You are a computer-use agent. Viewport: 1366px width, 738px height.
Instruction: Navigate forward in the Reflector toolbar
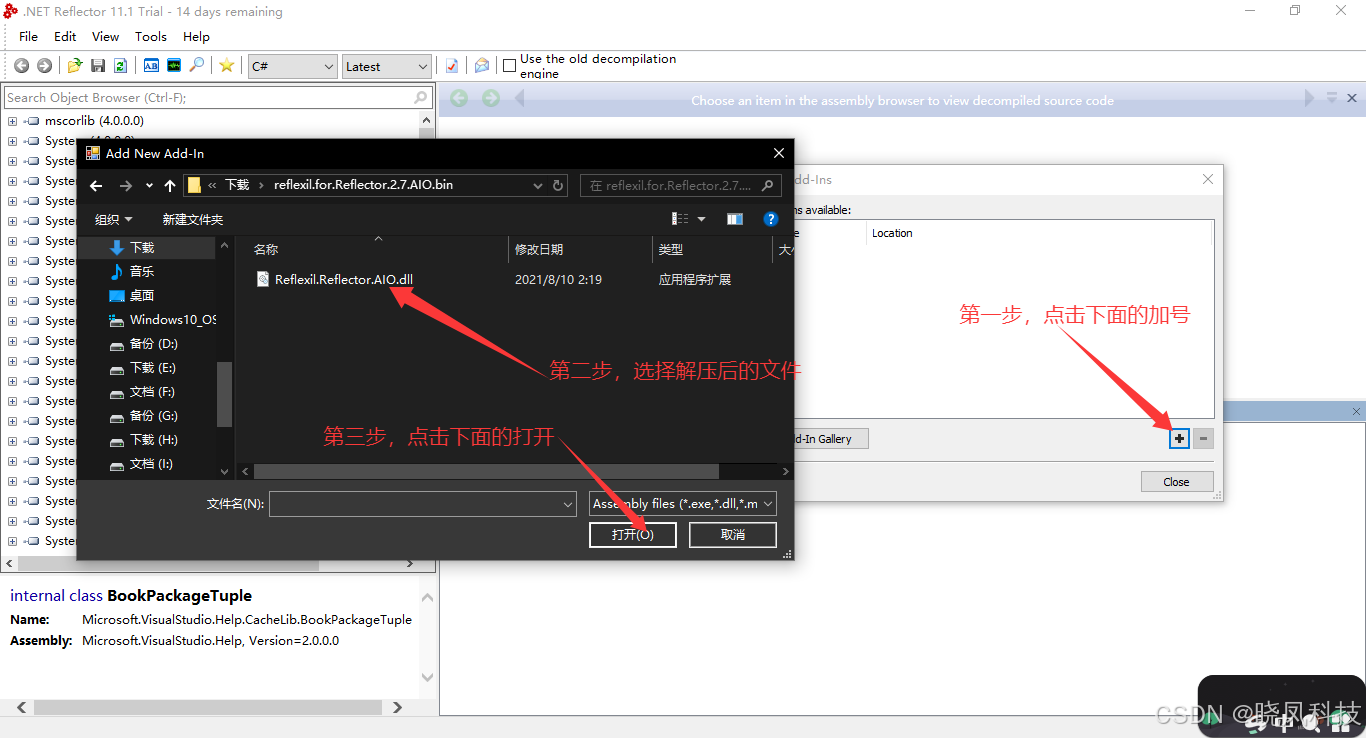tap(44, 65)
